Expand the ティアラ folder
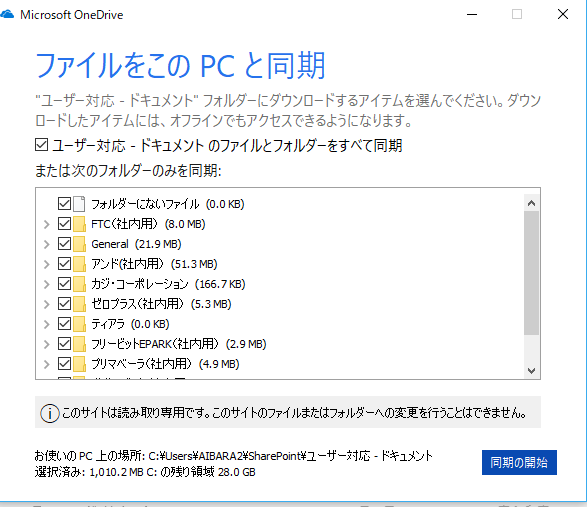Image resolution: width=587 pixels, height=507 pixels. [46, 324]
